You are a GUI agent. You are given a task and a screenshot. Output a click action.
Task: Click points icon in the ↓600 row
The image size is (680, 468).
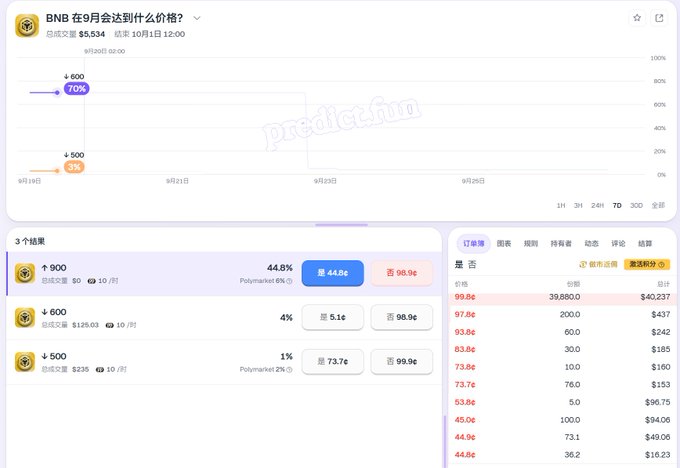109,325
